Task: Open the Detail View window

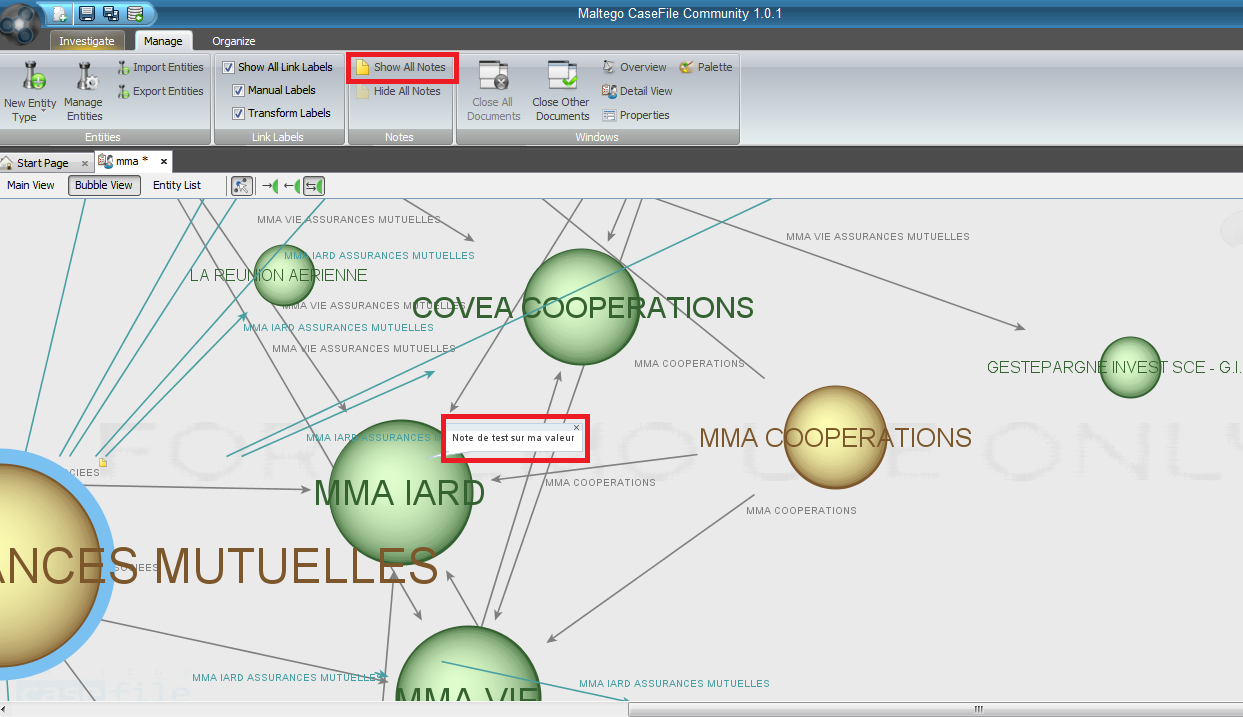Action: pos(637,91)
